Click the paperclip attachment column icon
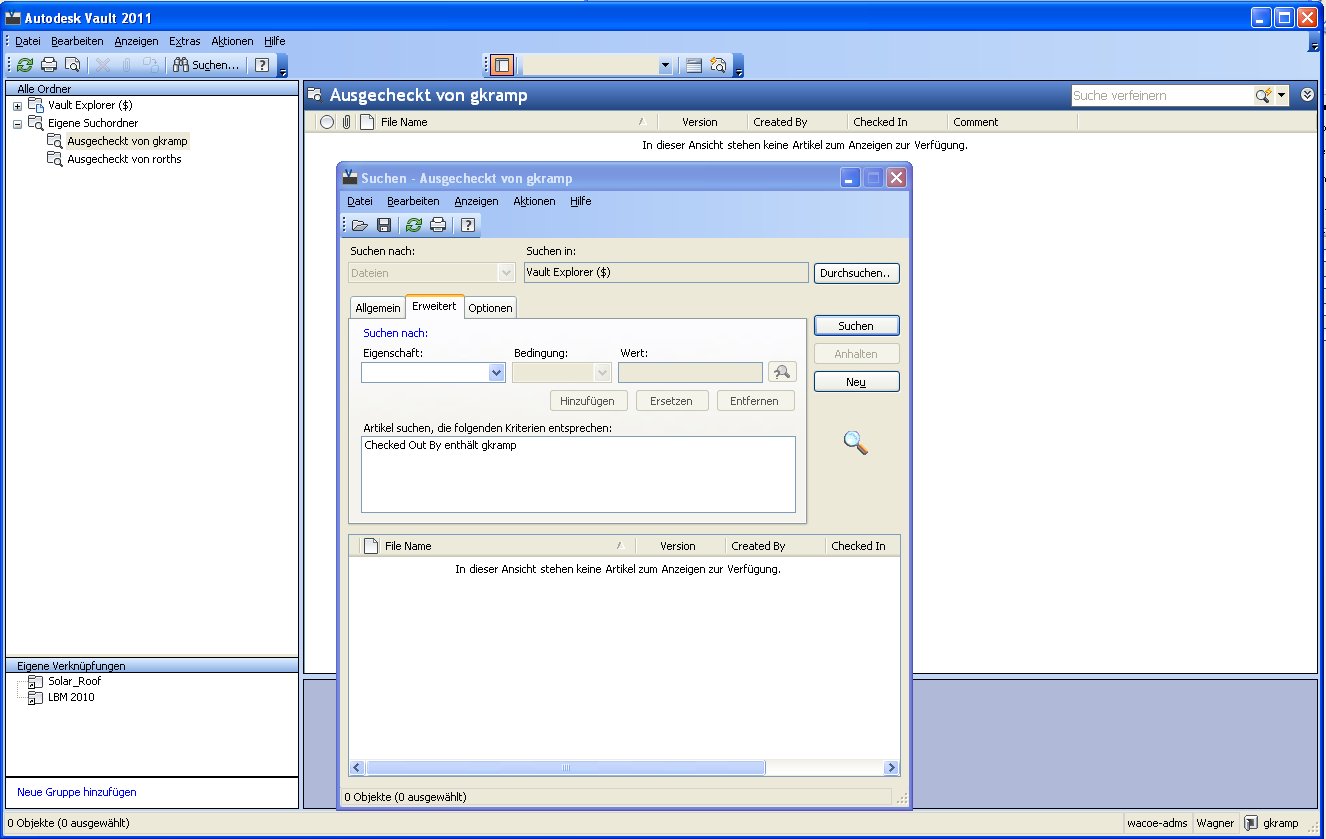The image size is (1326, 839). [347, 122]
